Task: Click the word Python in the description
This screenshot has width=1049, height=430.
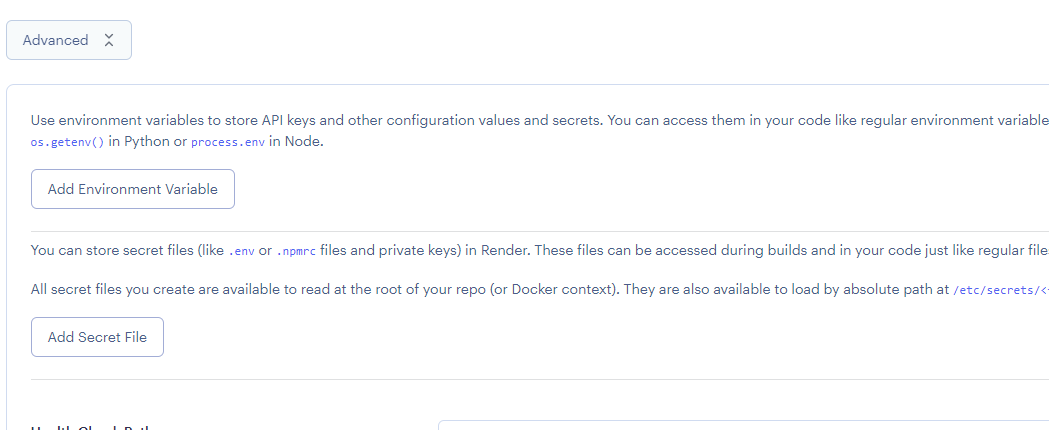Action: pyautogui.click(x=147, y=142)
